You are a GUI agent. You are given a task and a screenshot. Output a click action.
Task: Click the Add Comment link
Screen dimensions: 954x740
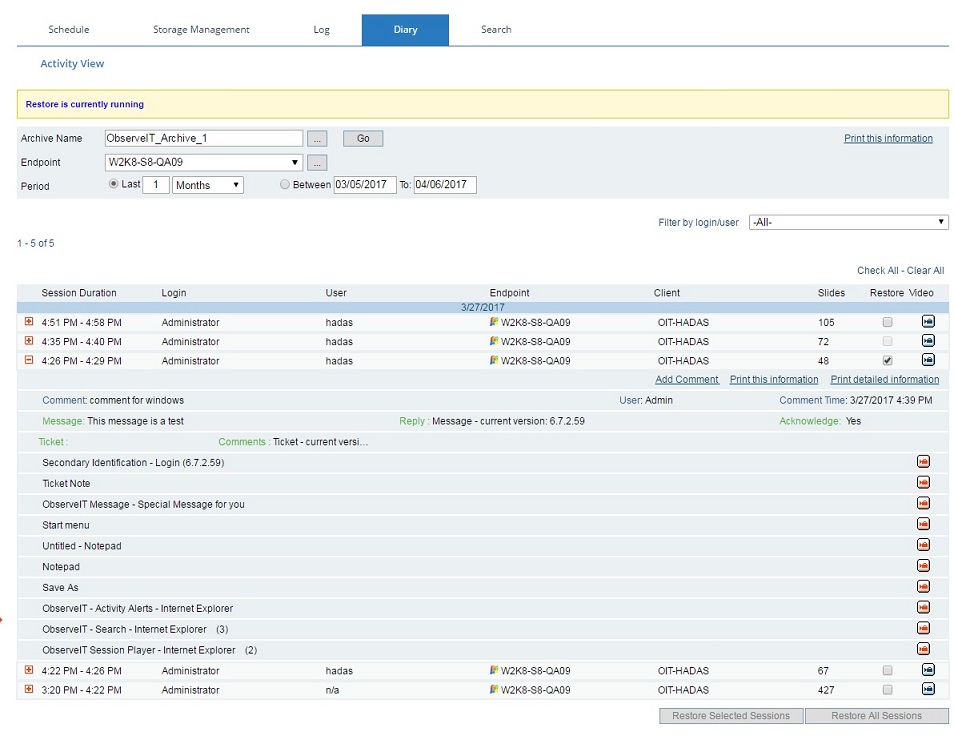(x=686, y=380)
